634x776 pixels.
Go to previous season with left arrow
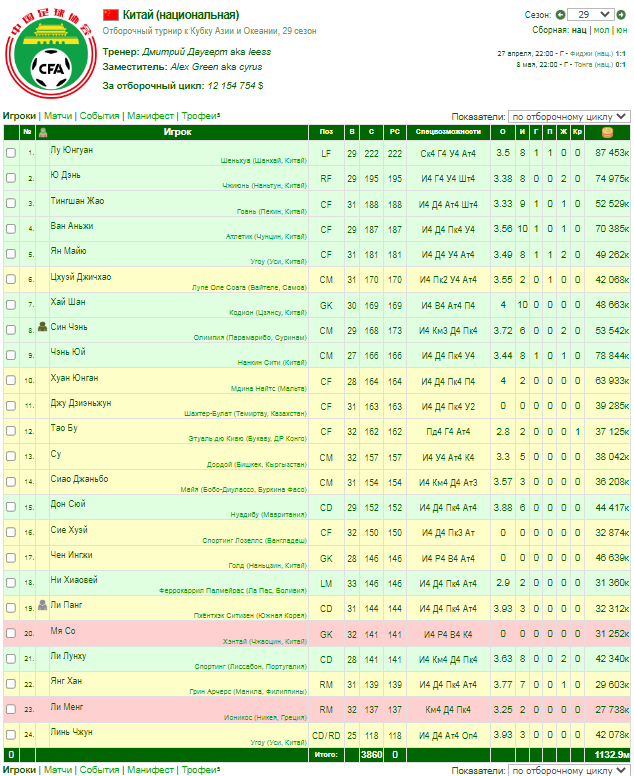tap(560, 15)
